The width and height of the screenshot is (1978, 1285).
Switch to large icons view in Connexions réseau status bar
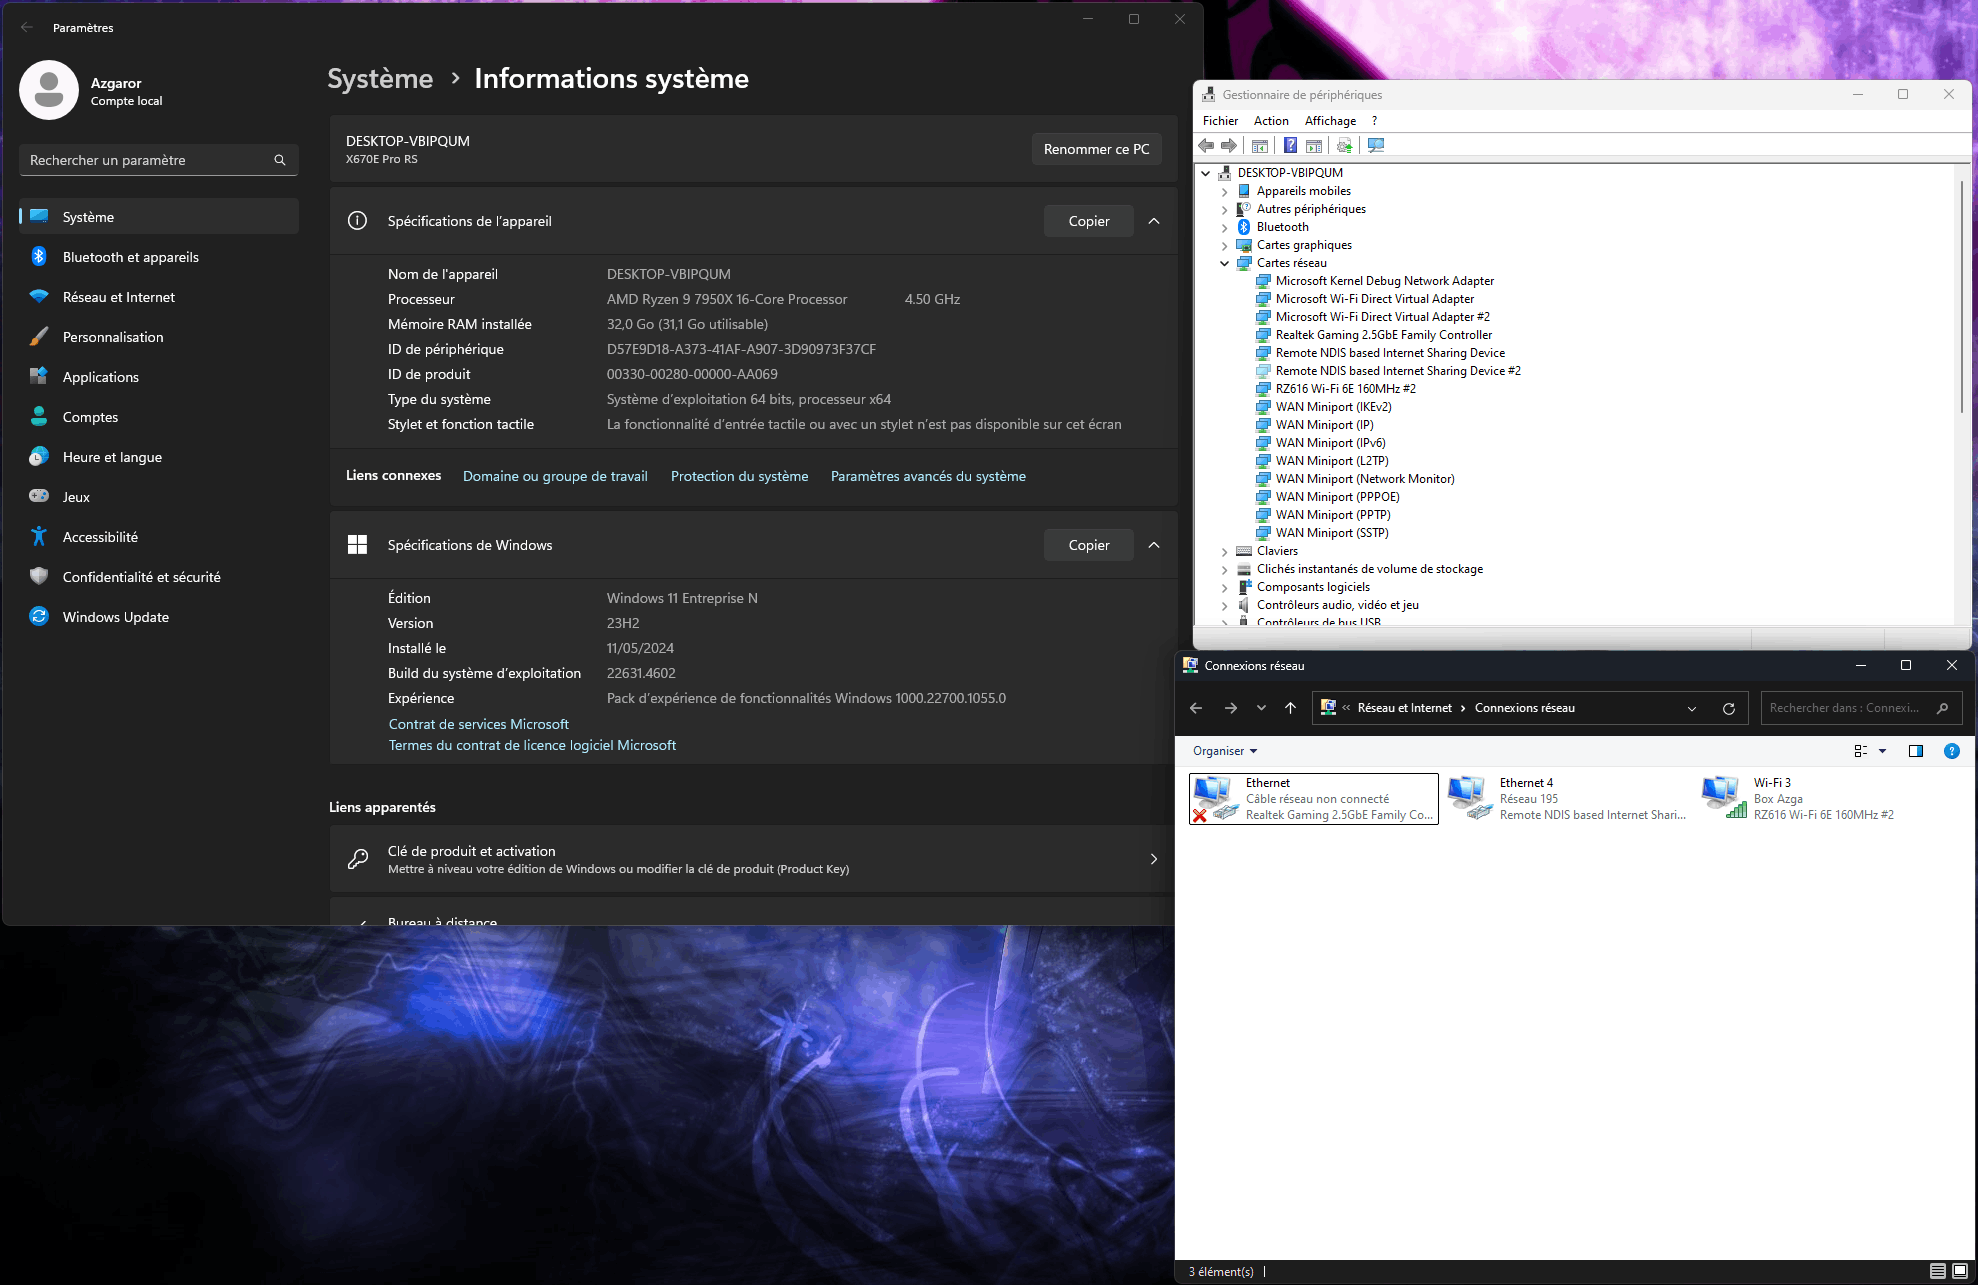point(1960,1271)
